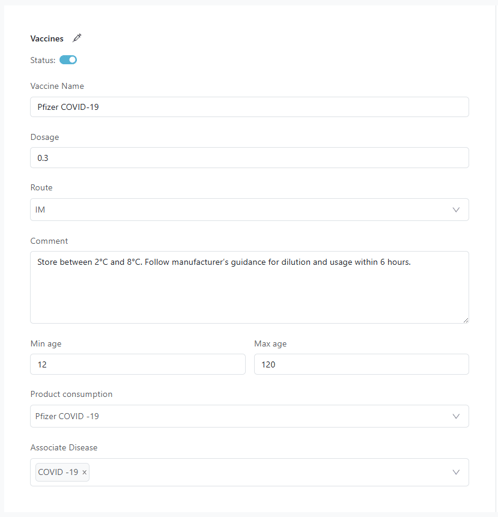This screenshot has height=517, width=498.
Task: Expand the Route dropdown arrow
Action: (456, 210)
